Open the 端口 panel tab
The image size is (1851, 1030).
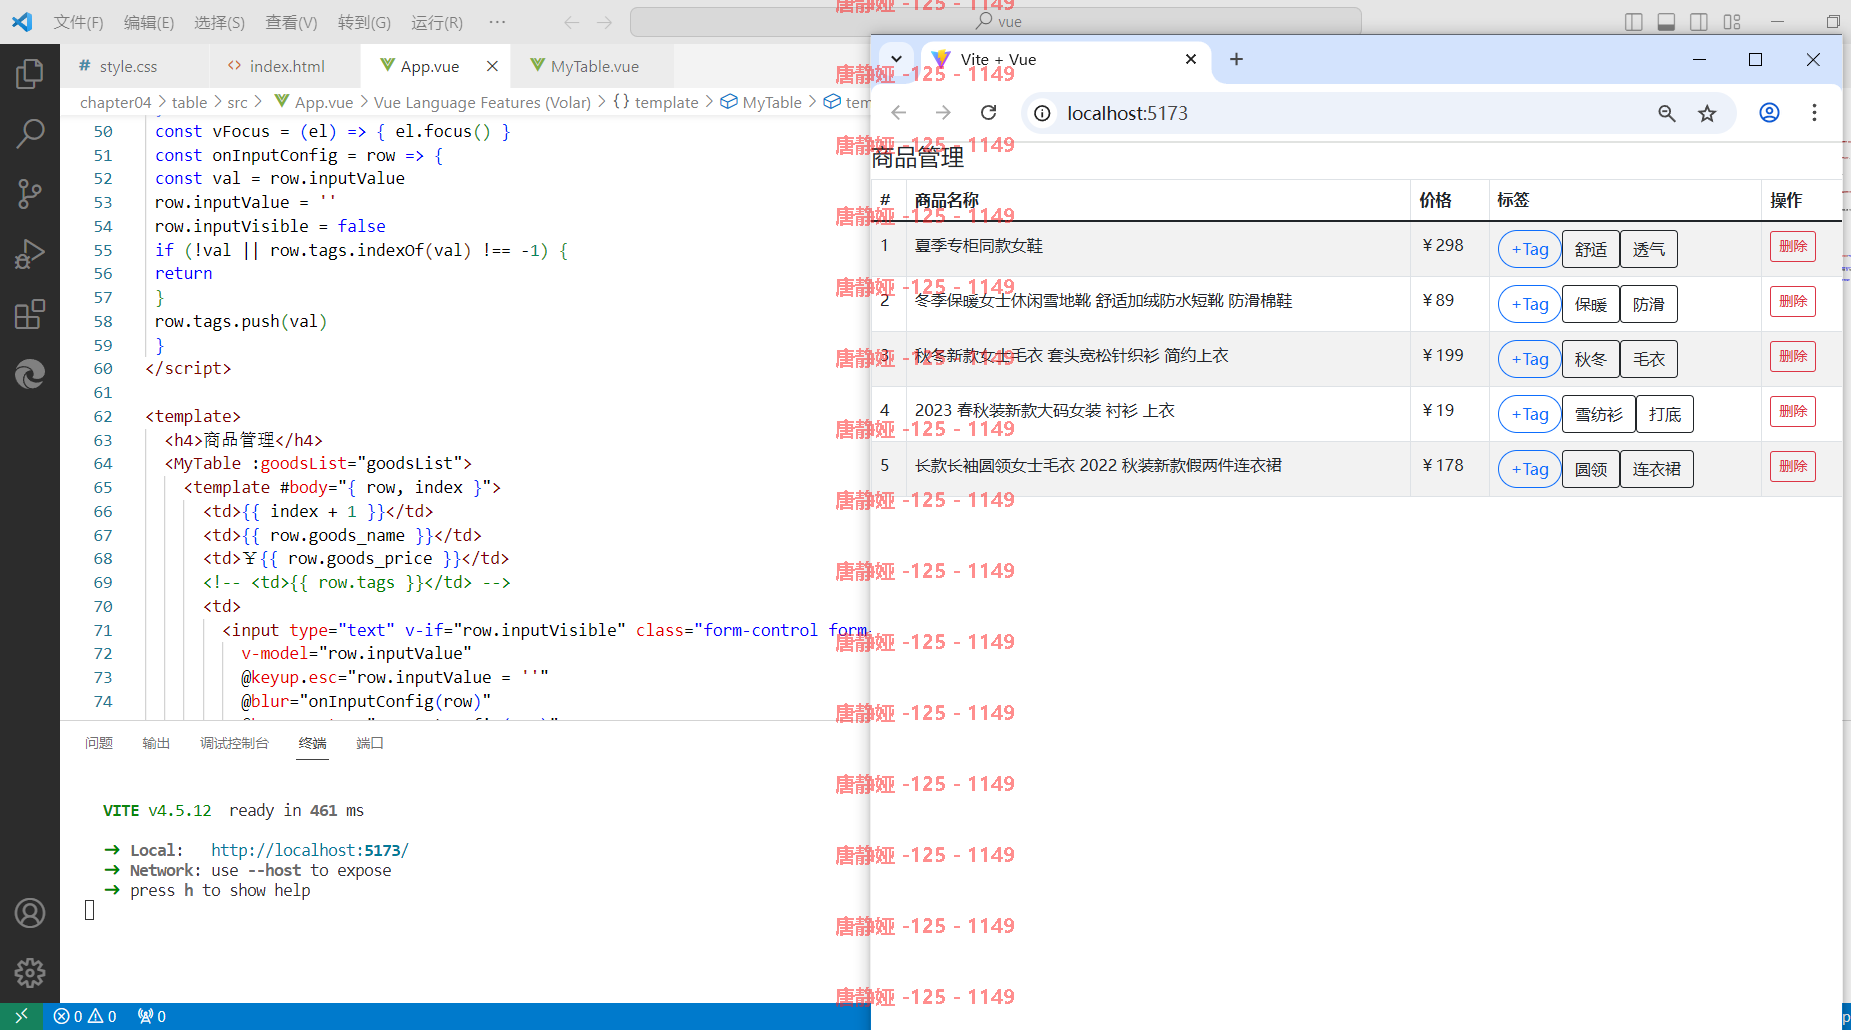pos(370,743)
